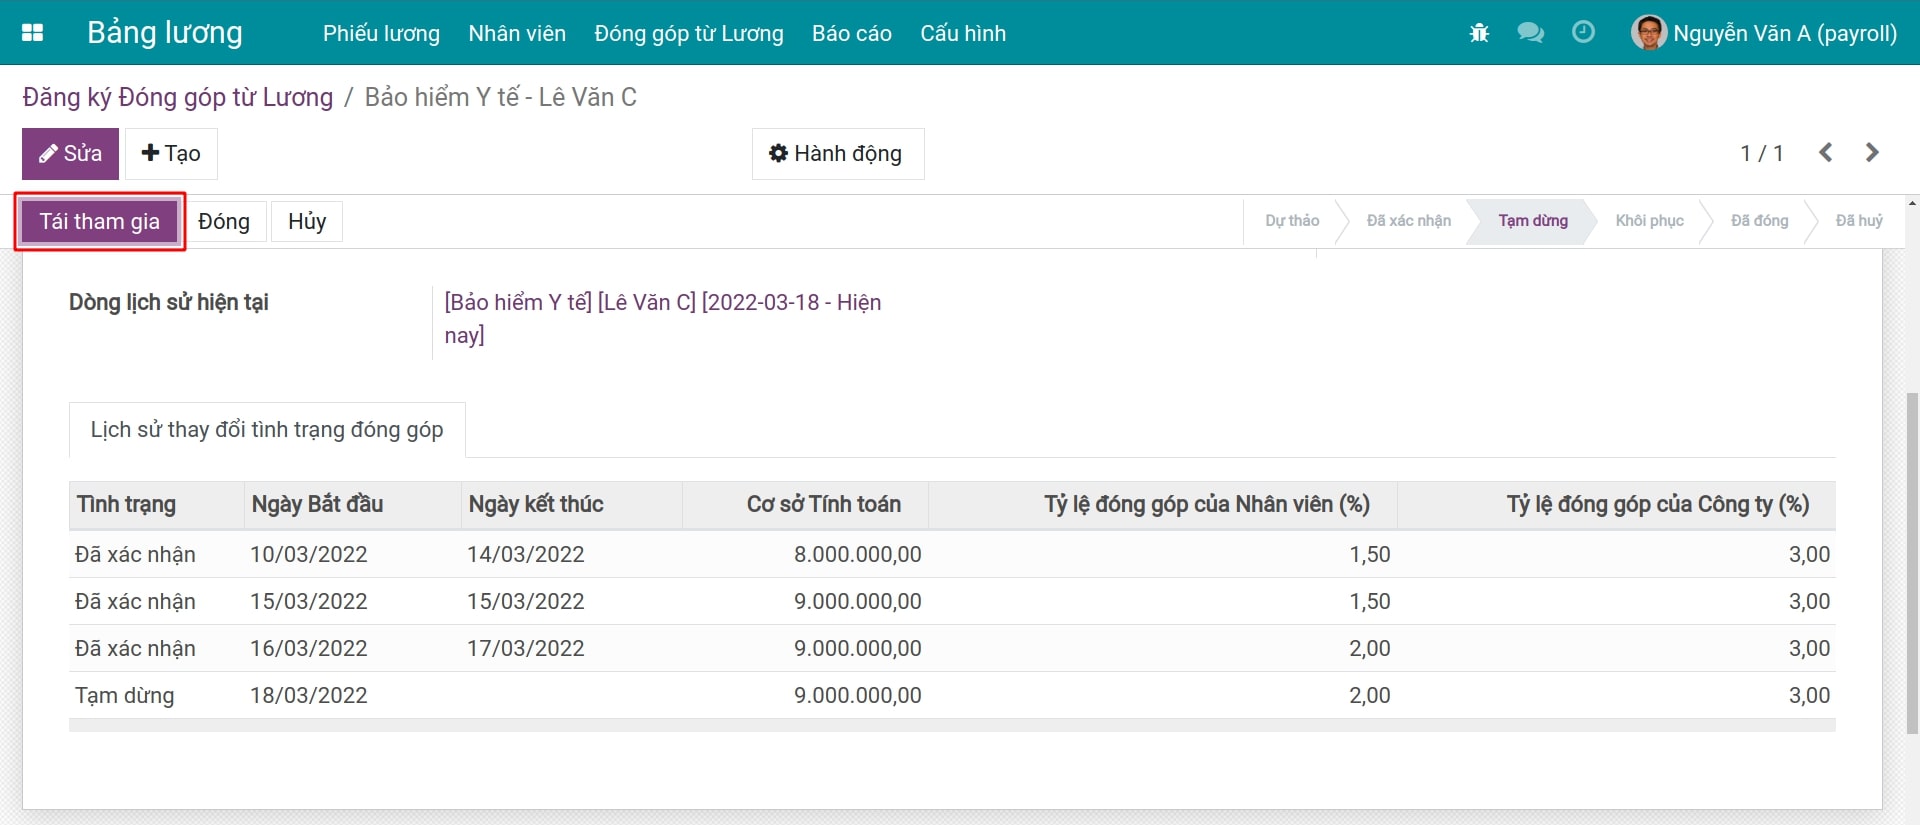Click the Sửa edit button

[x=70, y=154]
